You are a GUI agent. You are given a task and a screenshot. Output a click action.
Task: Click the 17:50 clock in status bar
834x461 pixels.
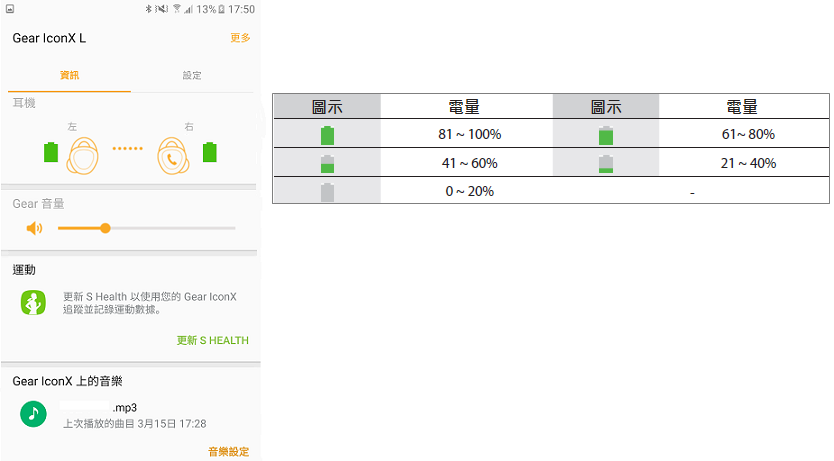click(241, 9)
